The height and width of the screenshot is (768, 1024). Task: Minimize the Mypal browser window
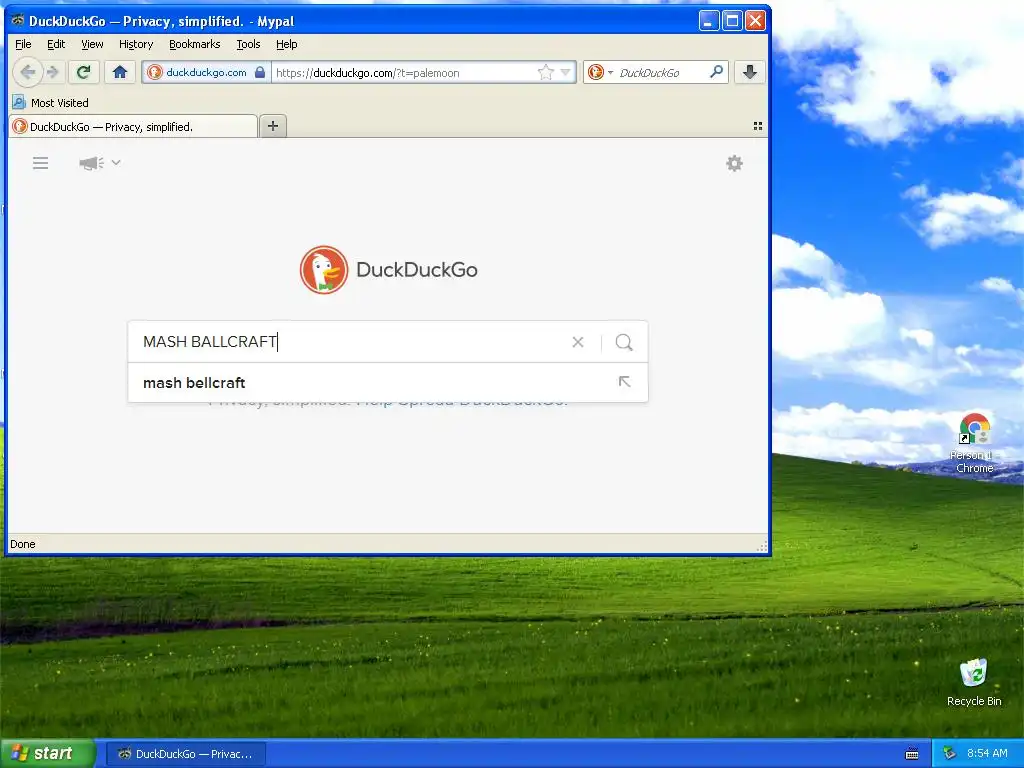[x=709, y=21]
